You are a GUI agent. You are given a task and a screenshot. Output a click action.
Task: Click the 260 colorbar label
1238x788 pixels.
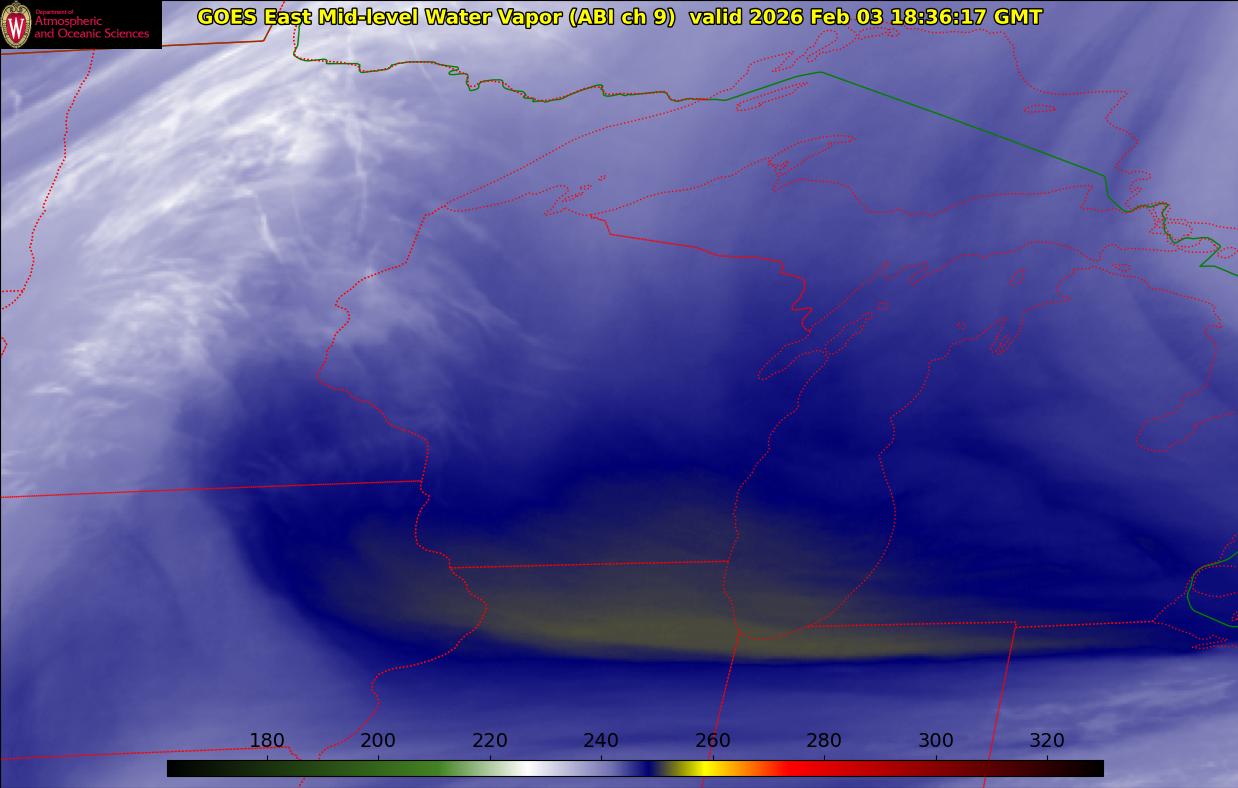713,741
